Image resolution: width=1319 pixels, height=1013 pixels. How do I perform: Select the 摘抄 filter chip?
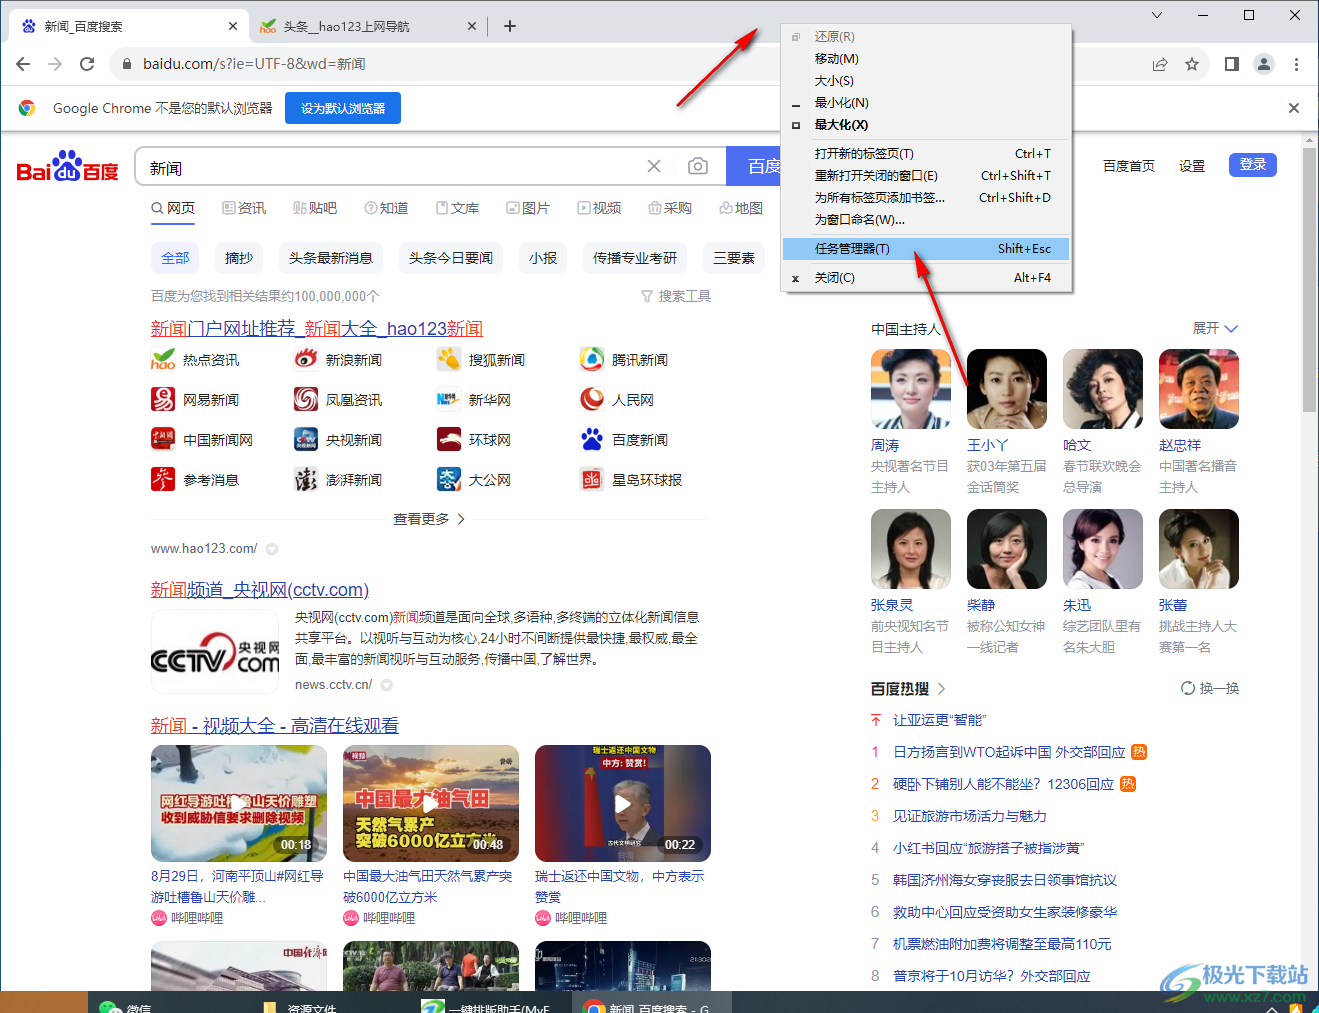coord(239,258)
